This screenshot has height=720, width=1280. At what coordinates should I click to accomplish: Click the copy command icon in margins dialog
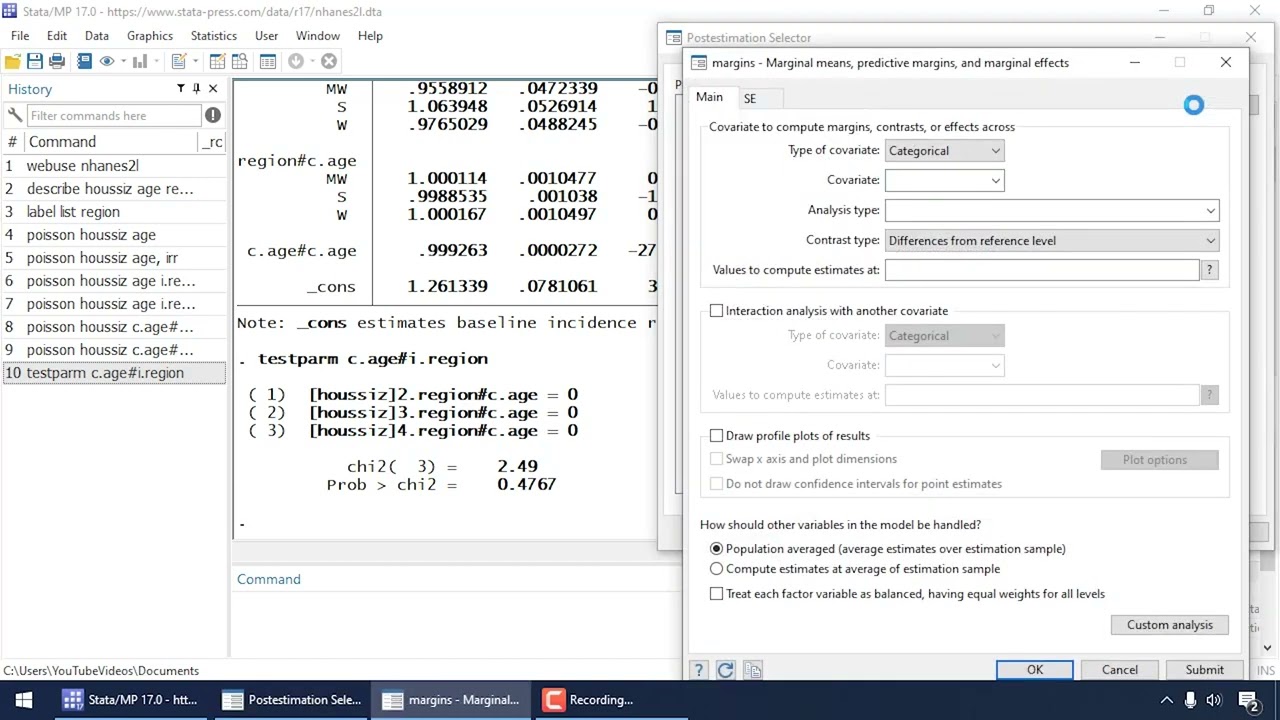[x=753, y=670]
